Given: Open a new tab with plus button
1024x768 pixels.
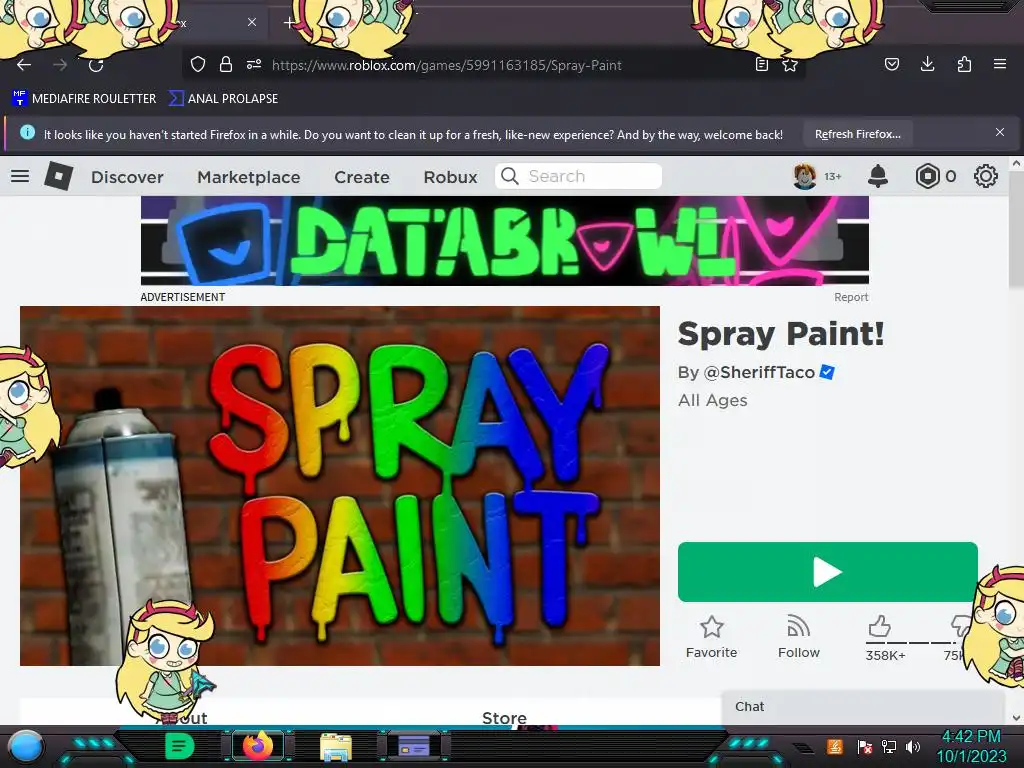Looking at the screenshot, I should coord(289,23).
